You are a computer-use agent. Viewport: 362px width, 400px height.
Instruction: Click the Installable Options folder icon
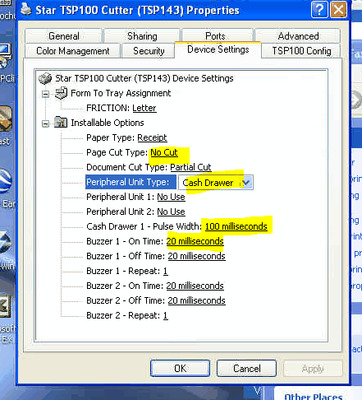[x=61, y=122]
